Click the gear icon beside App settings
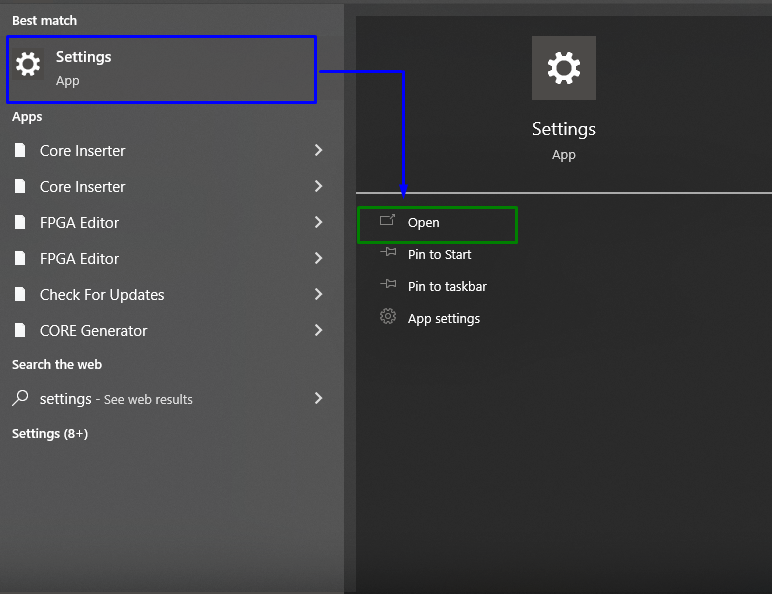 (388, 316)
